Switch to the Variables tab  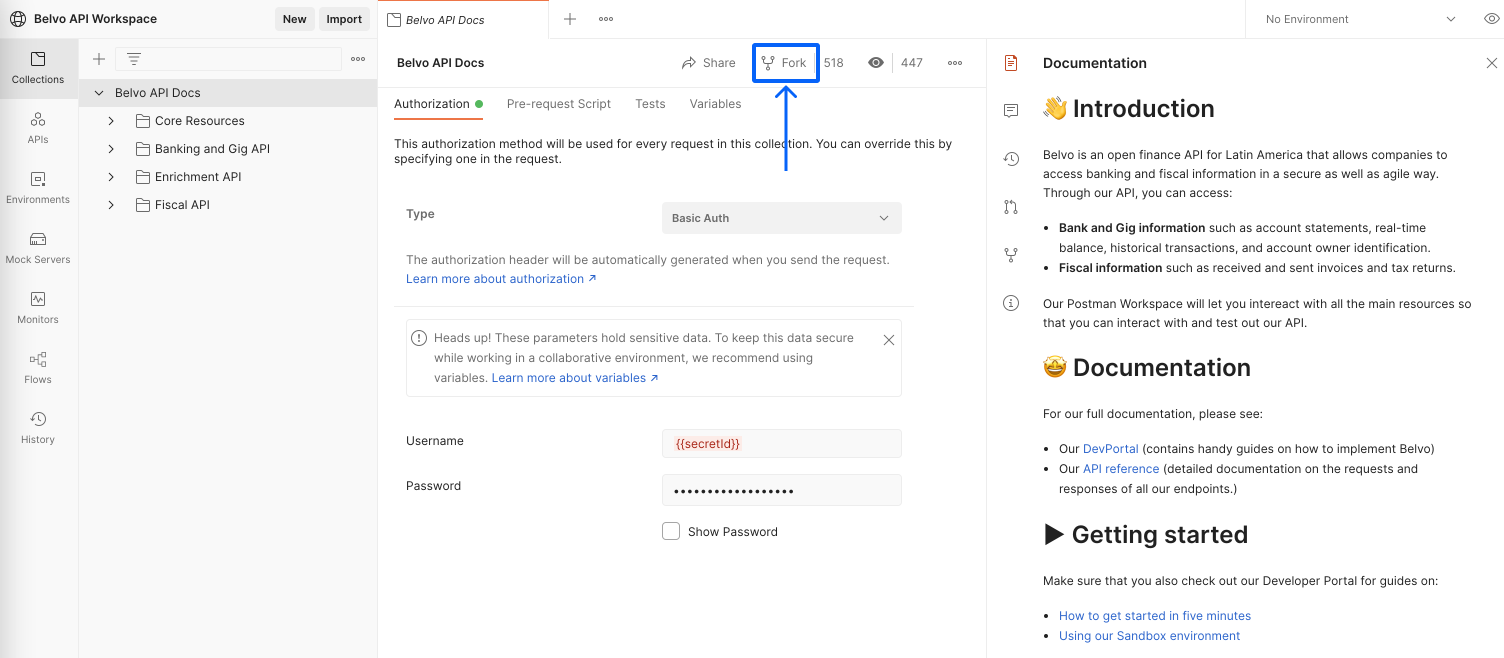(715, 104)
